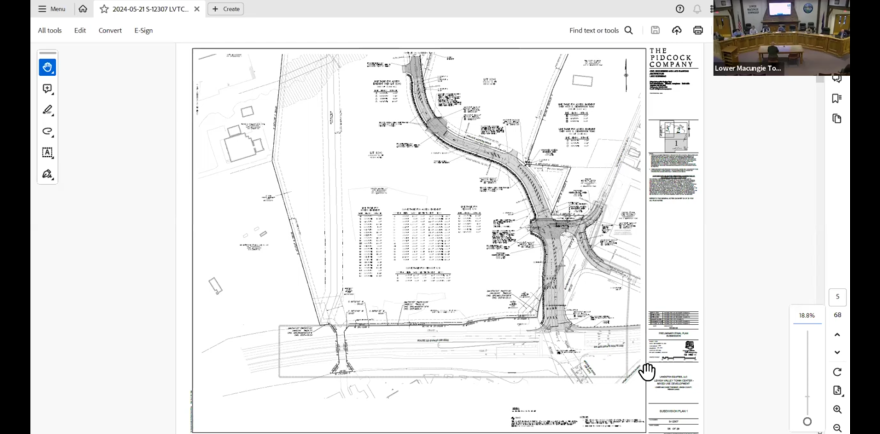Star the current document tab
Screen dimensions: 880x434
(x=104, y=9)
